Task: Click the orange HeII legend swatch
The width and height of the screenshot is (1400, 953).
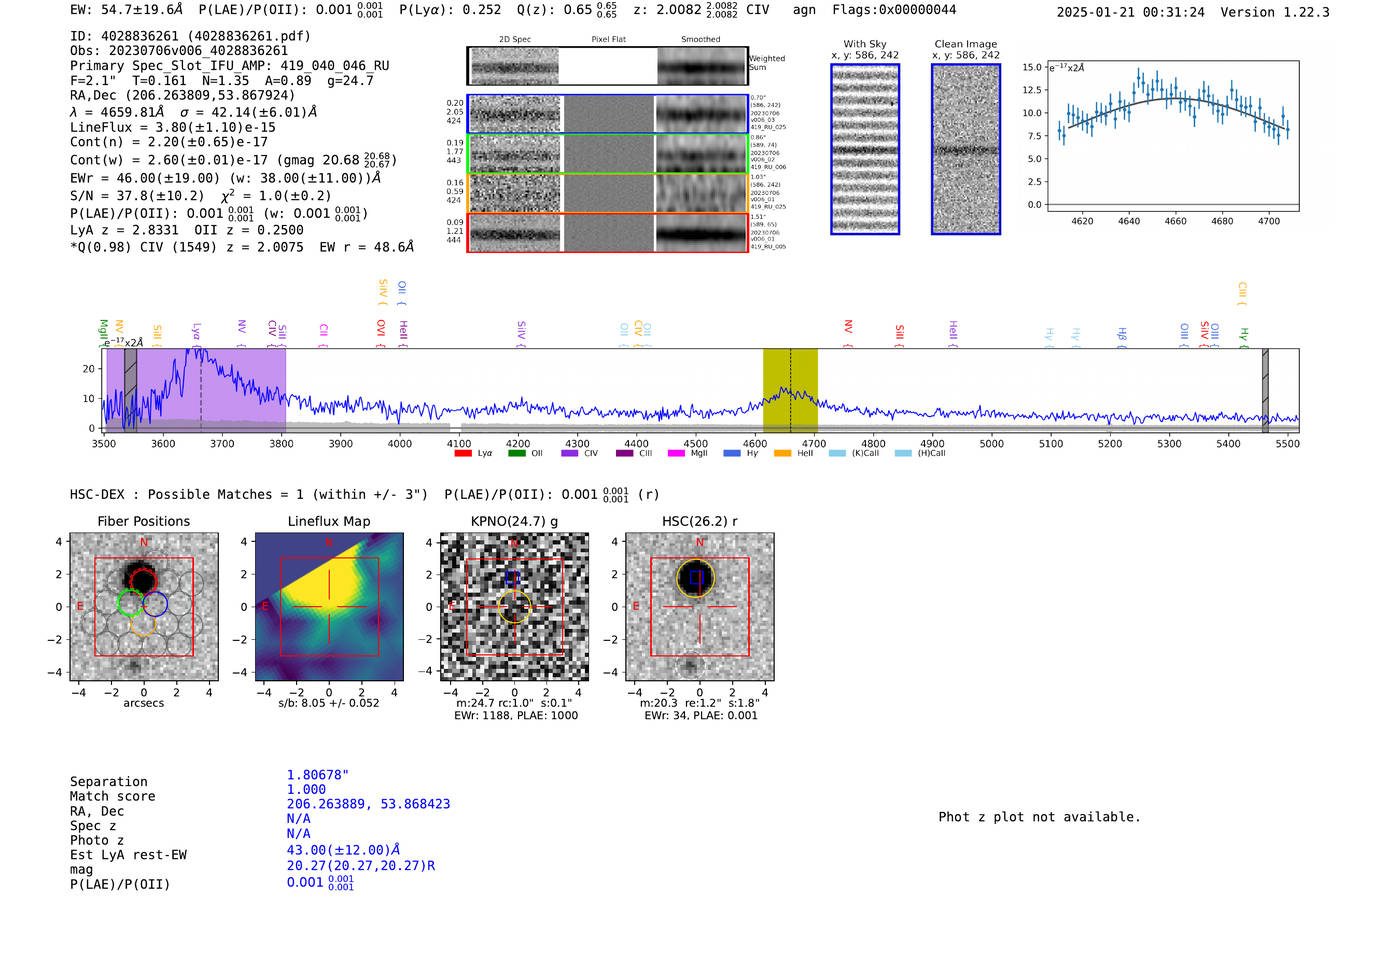Action: [x=782, y=454]
